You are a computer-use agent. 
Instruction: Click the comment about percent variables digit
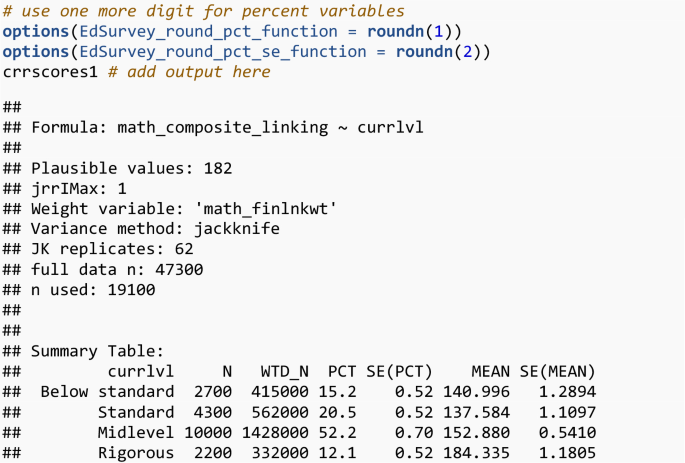coord(205,11)
